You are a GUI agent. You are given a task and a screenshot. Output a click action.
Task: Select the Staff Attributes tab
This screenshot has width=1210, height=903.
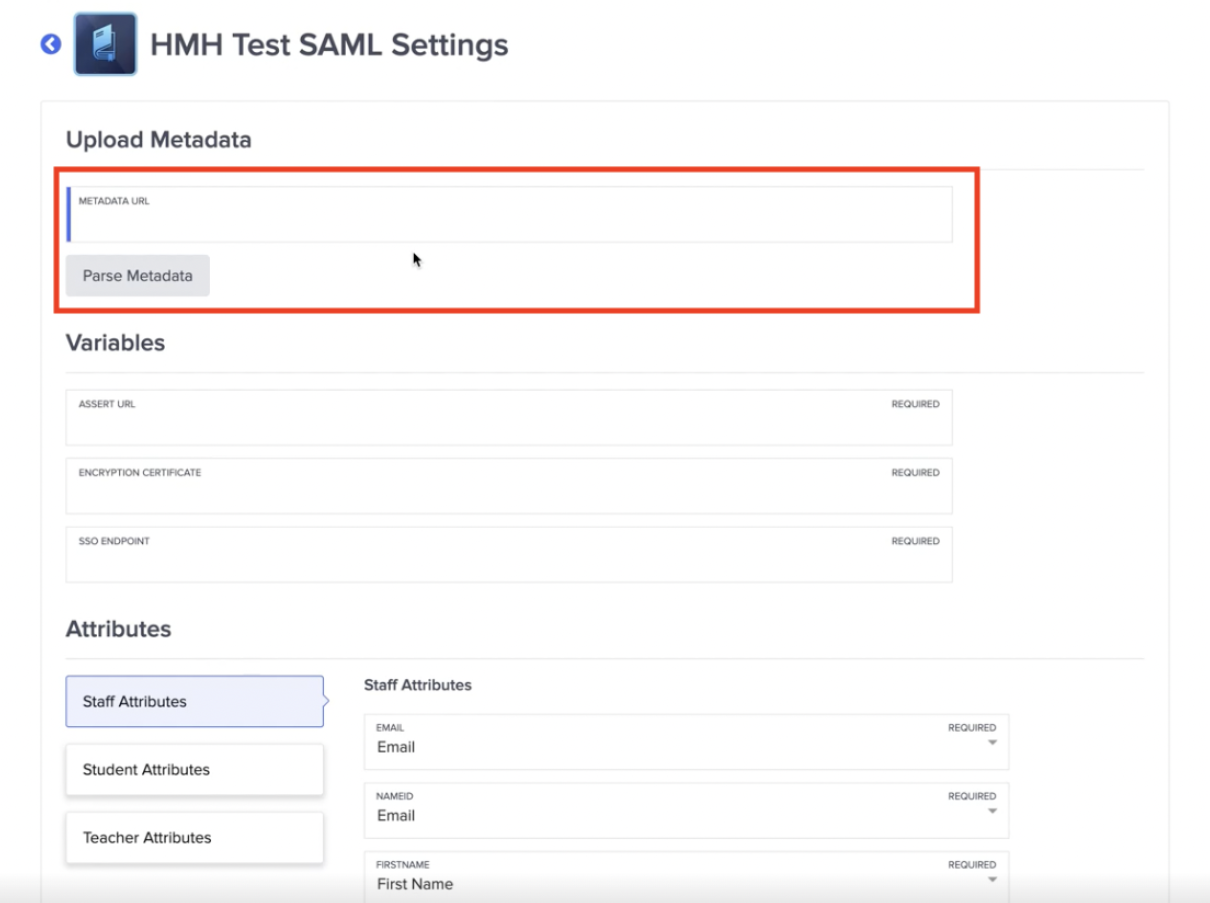coord(194,701)
